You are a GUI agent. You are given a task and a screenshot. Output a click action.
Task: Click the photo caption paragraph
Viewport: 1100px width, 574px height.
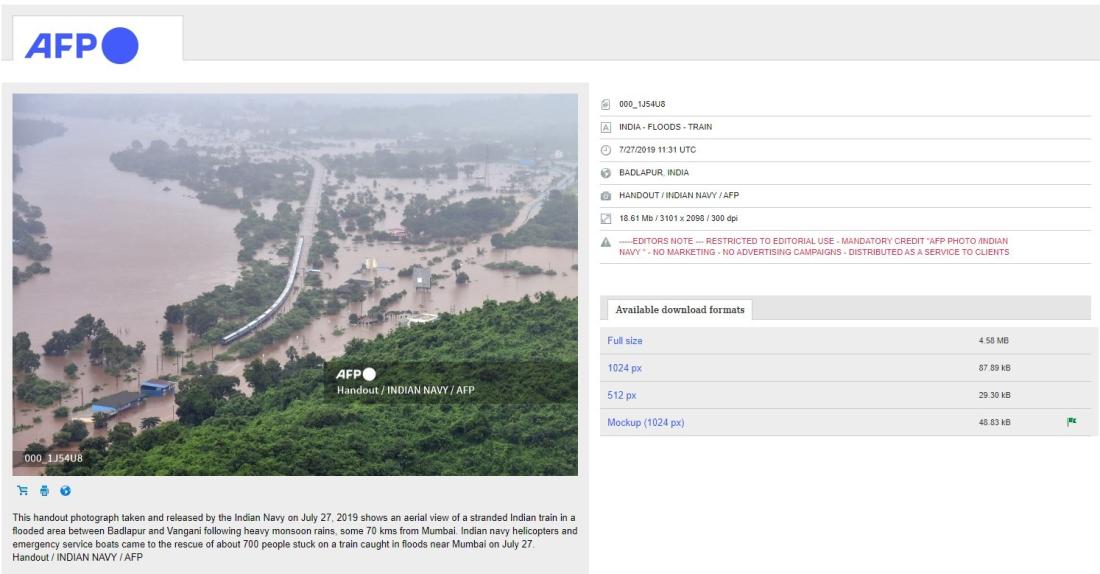coord(295,538)
